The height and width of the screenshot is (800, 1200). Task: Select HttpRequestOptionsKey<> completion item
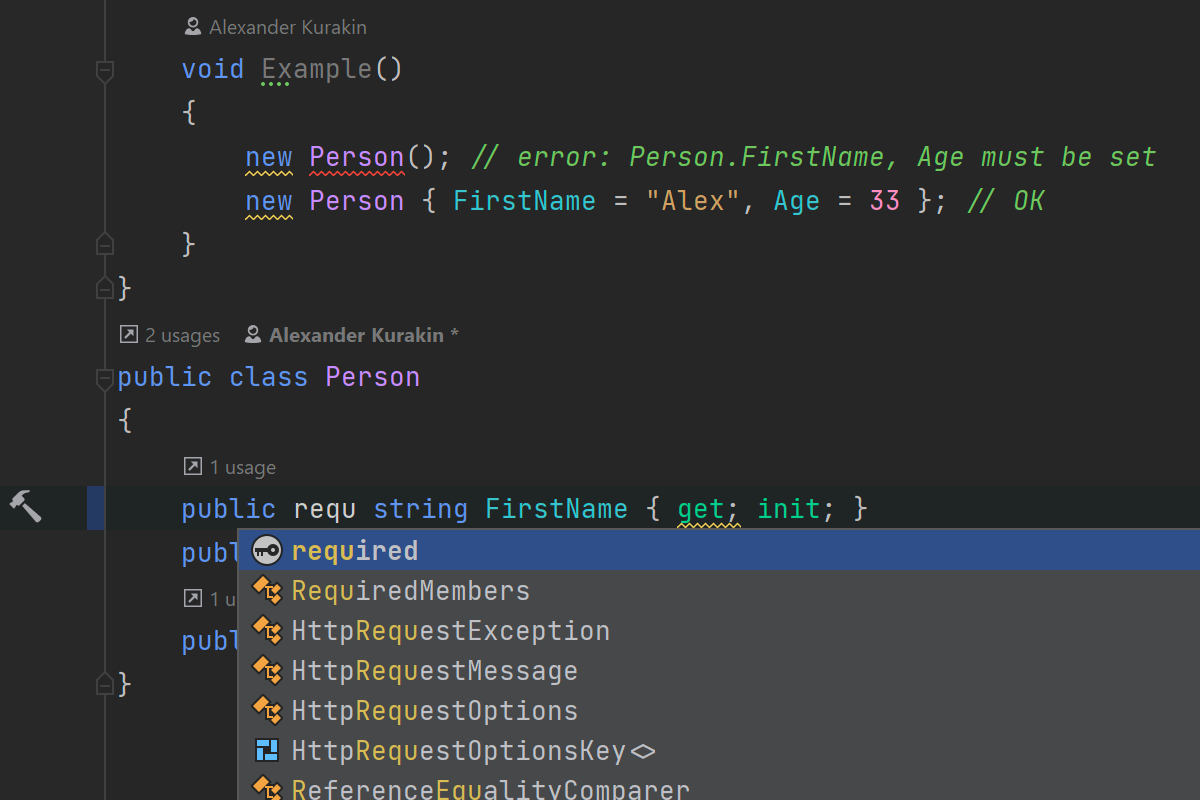click(x=472, y=751)
